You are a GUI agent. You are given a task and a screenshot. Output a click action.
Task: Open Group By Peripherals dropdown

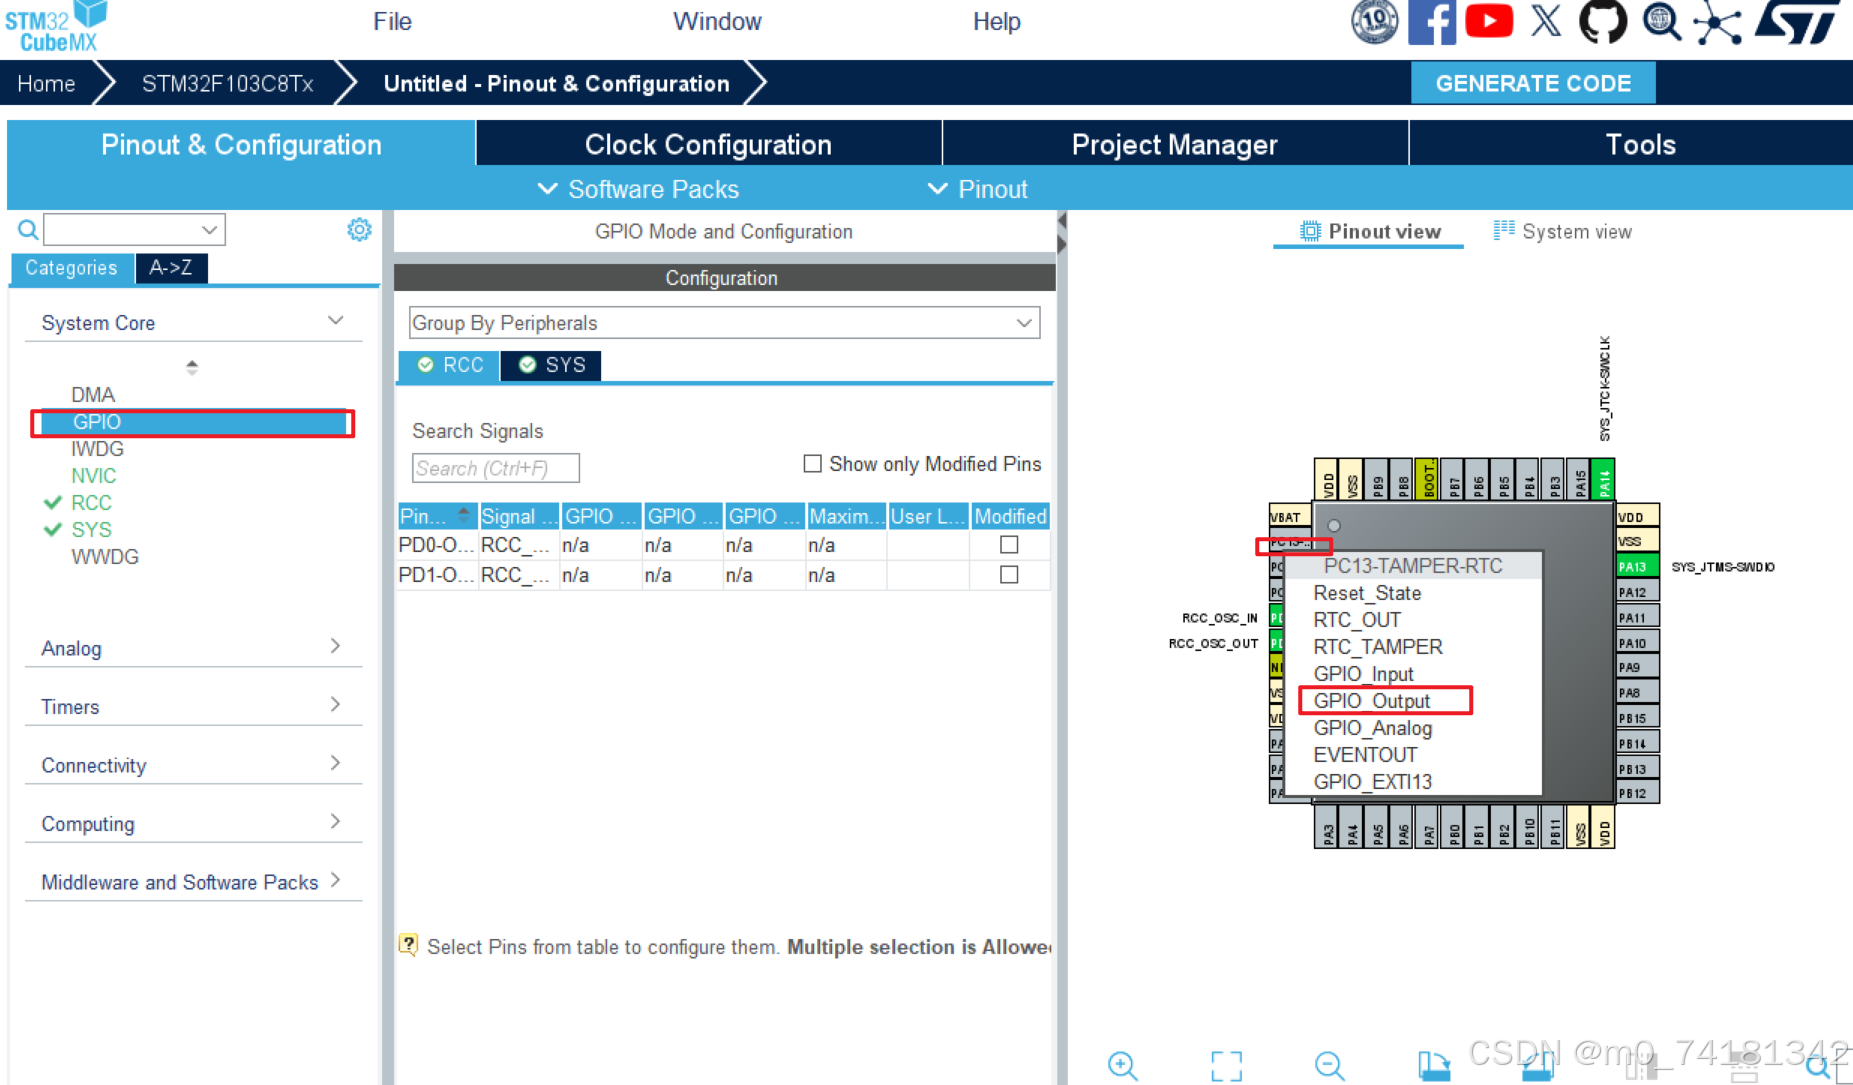[x=724, y=323]
